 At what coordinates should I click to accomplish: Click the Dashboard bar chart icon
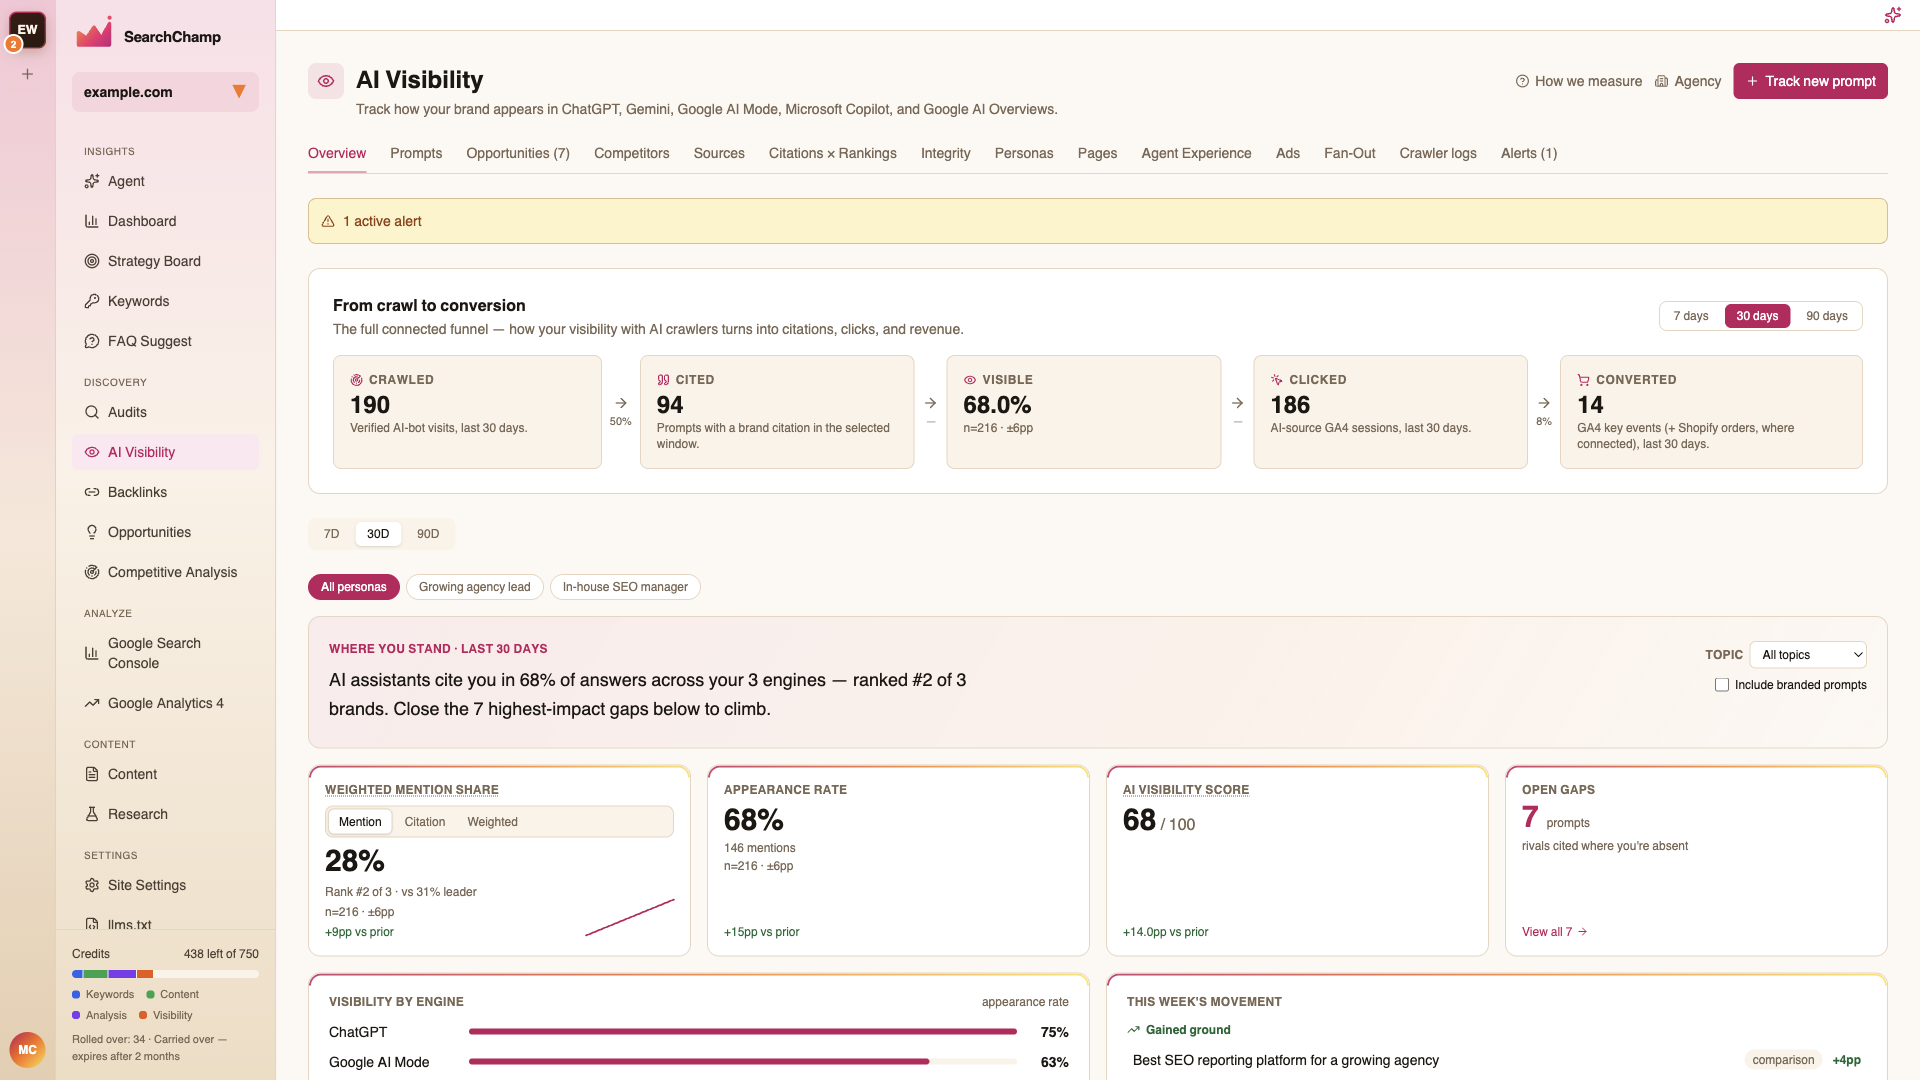tap(92, 221)
